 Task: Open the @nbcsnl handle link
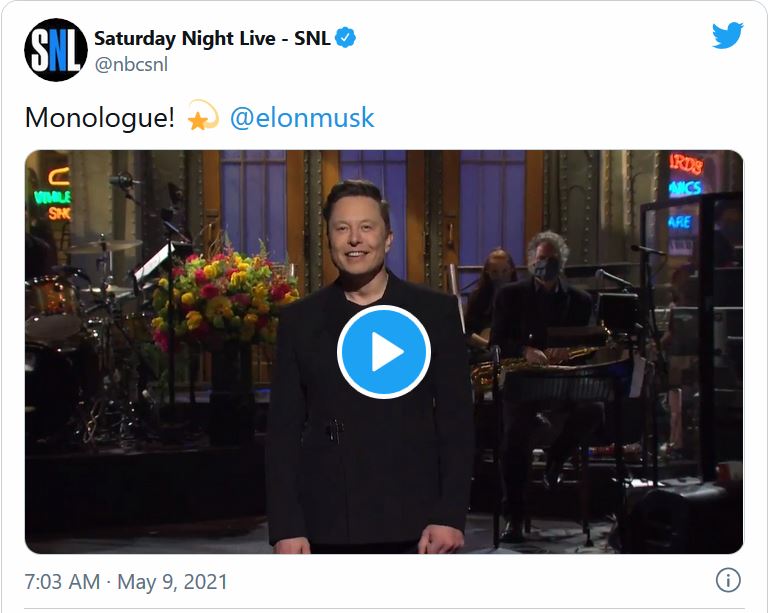(131, 65)
